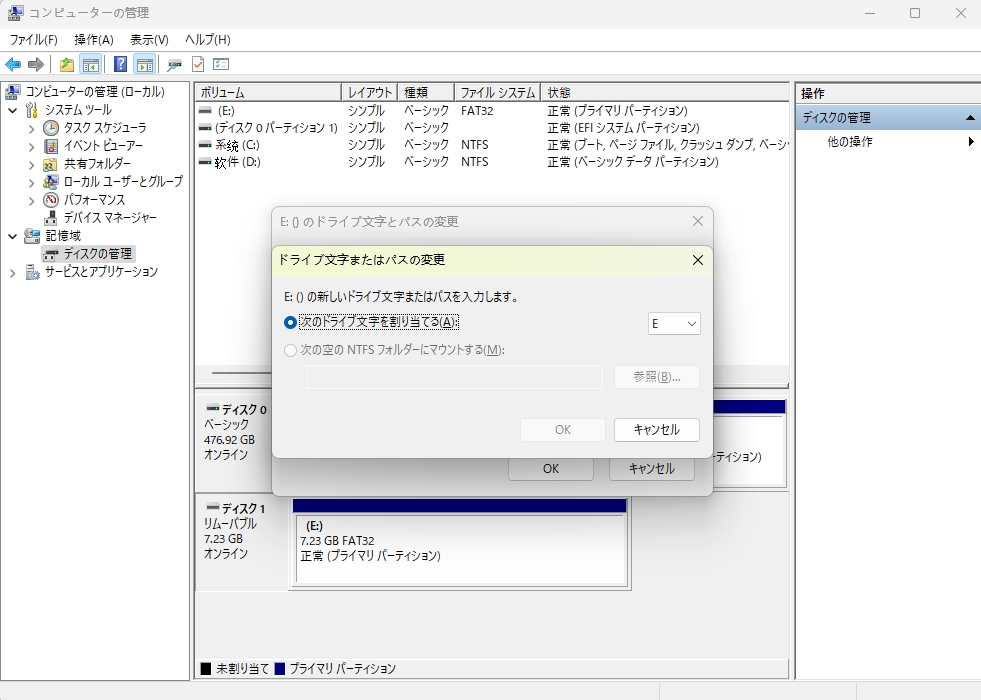Click the Up one level folder icon
The width and height of the screenshot is (981, 700).
[x=66, y=65]
